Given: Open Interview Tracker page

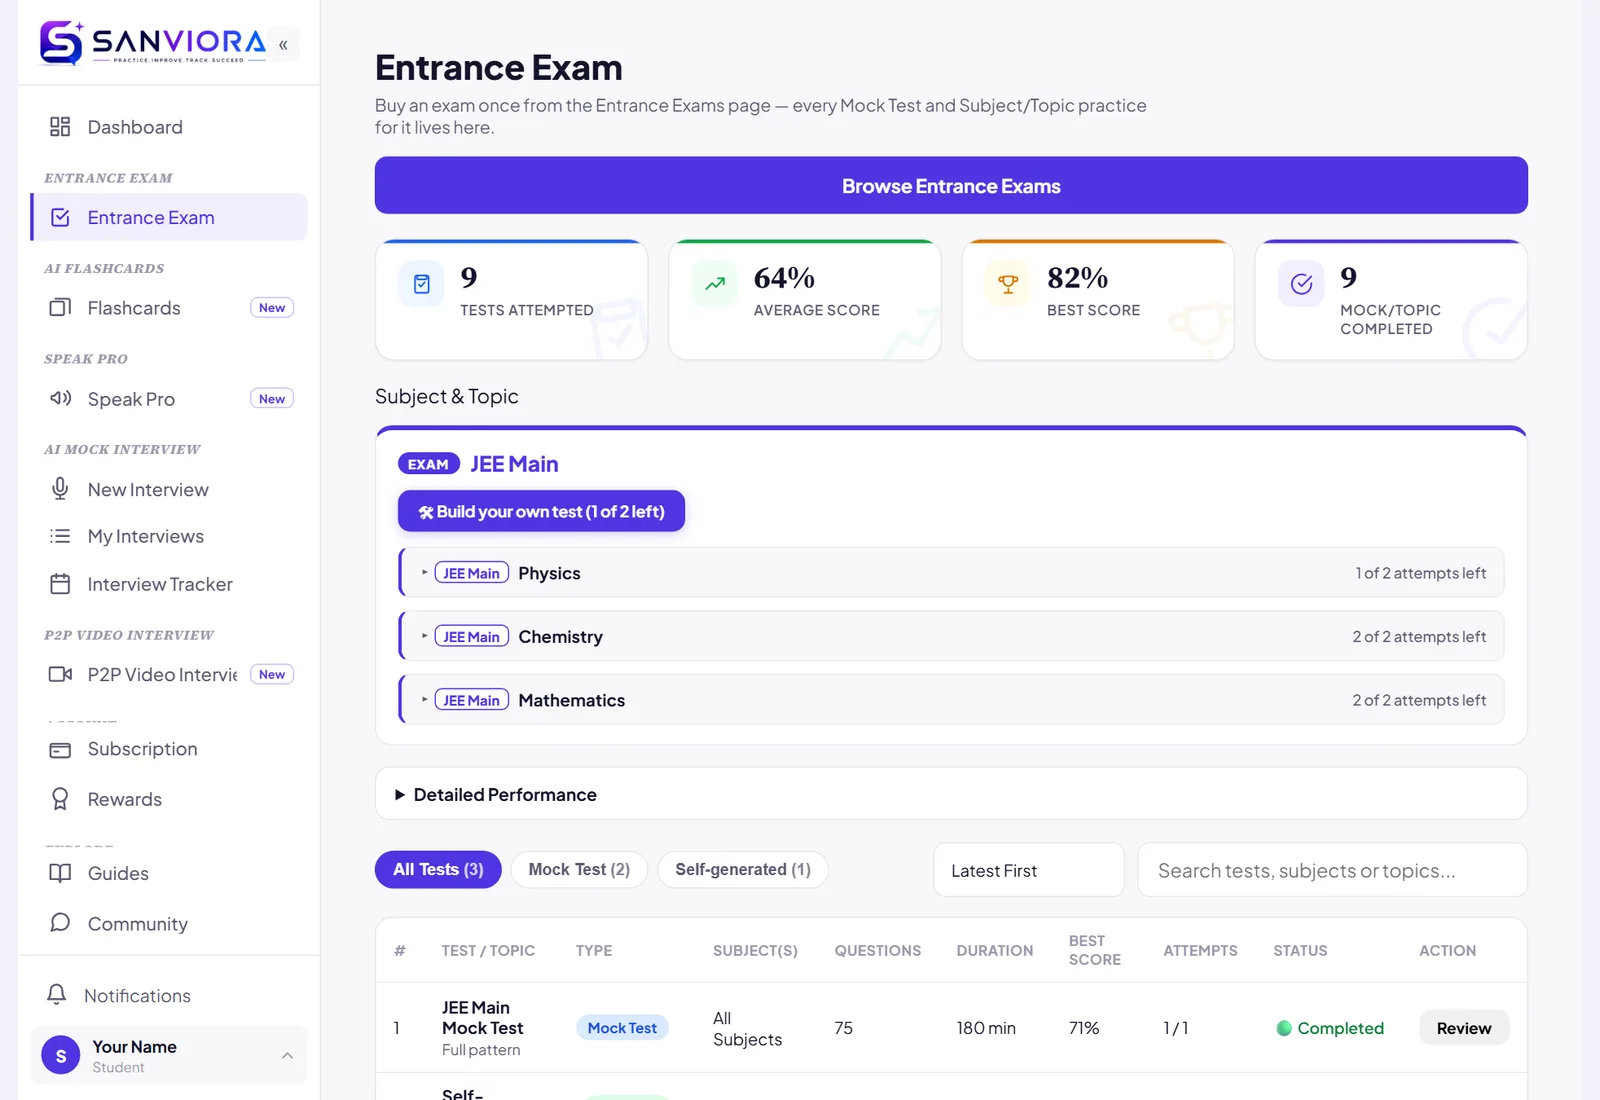Looking at the screenshot, I should click(x=169, y=584).
